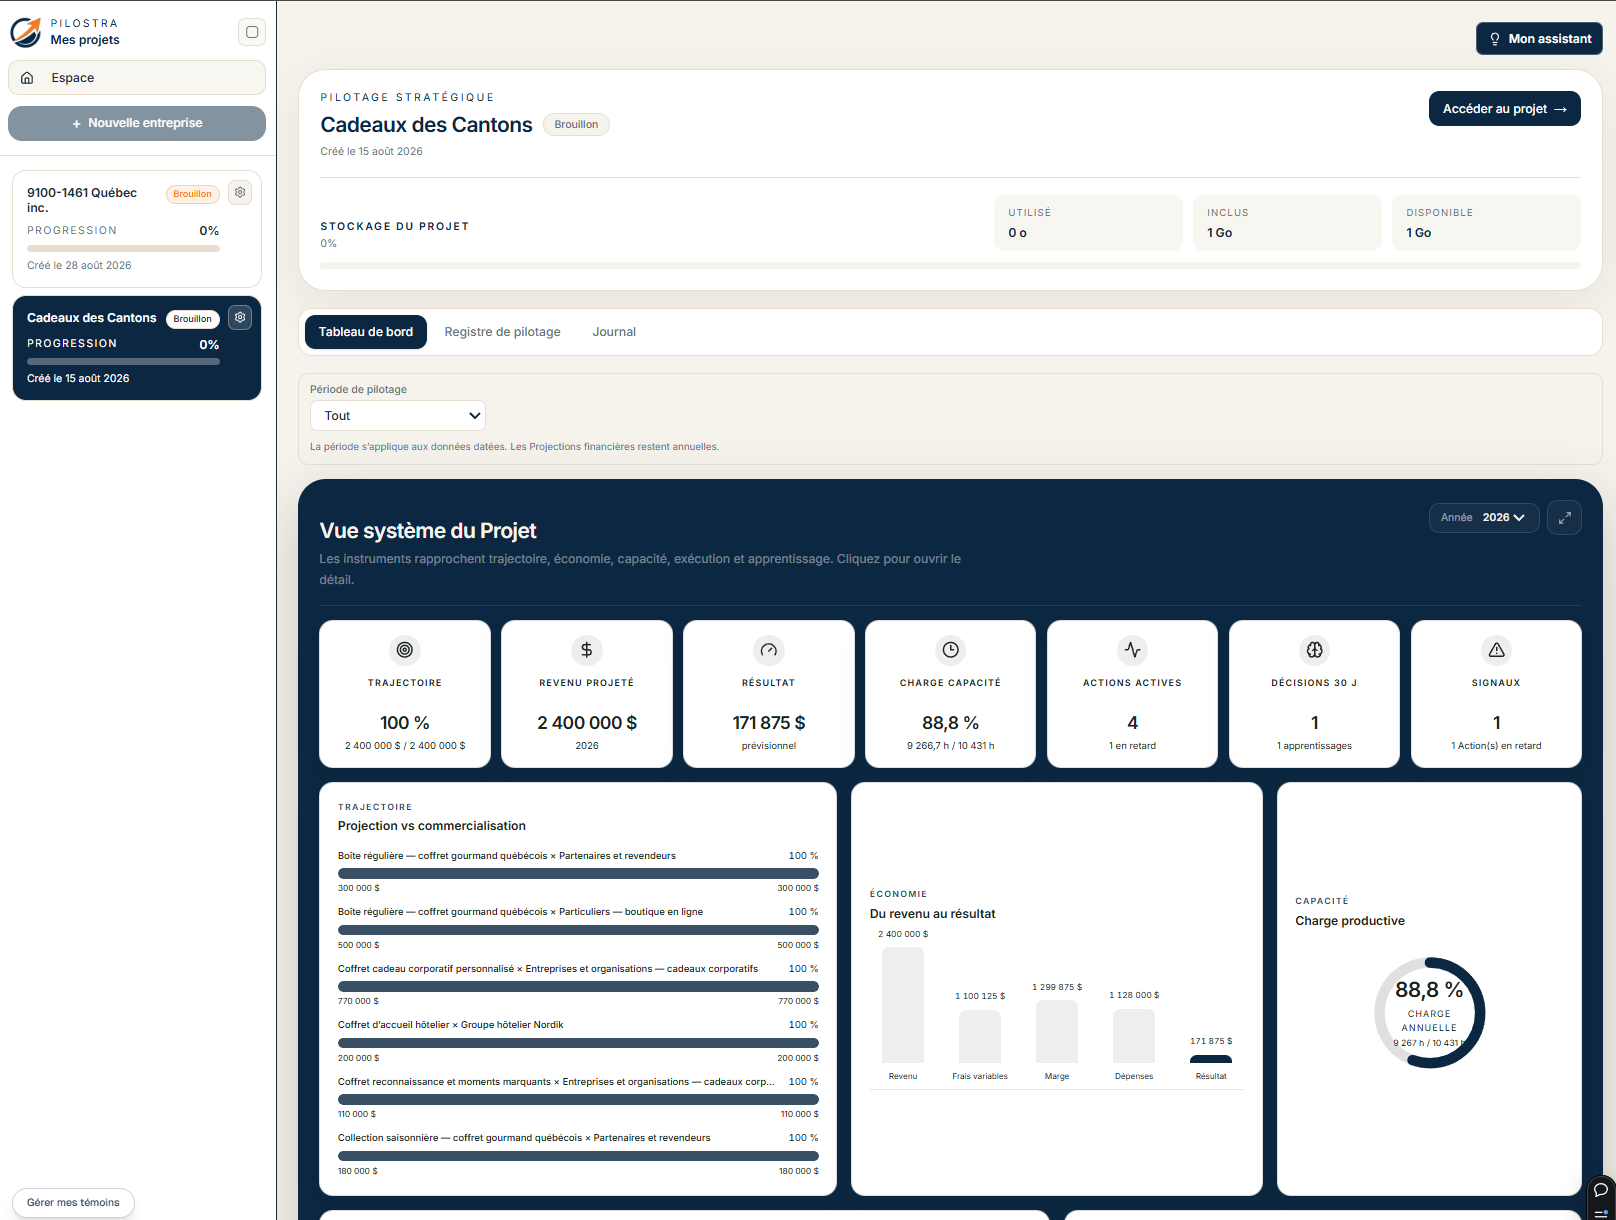Click the Revenu projeté dollar icon
This screenshot has width=1616, height=1220.
click(587, 650)
